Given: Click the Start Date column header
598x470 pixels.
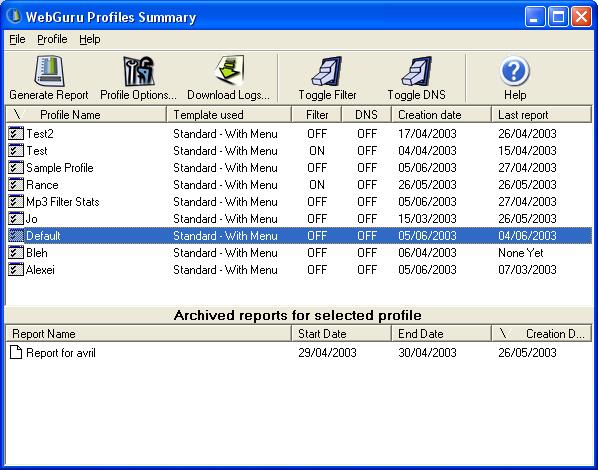Looking at the screenshot, I should click(341, 334).
